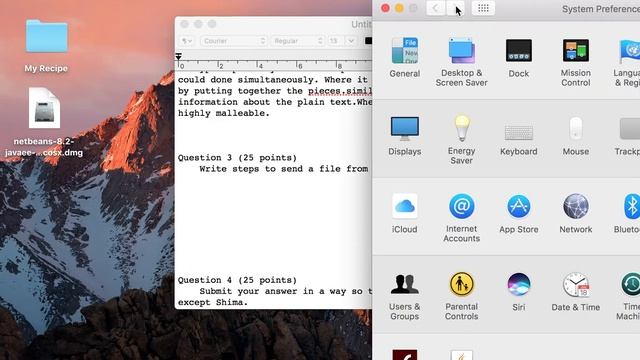Open the Dock preferences pane
Screen dimensions: 640x360
pyautogui.click(x=519, y=57)
